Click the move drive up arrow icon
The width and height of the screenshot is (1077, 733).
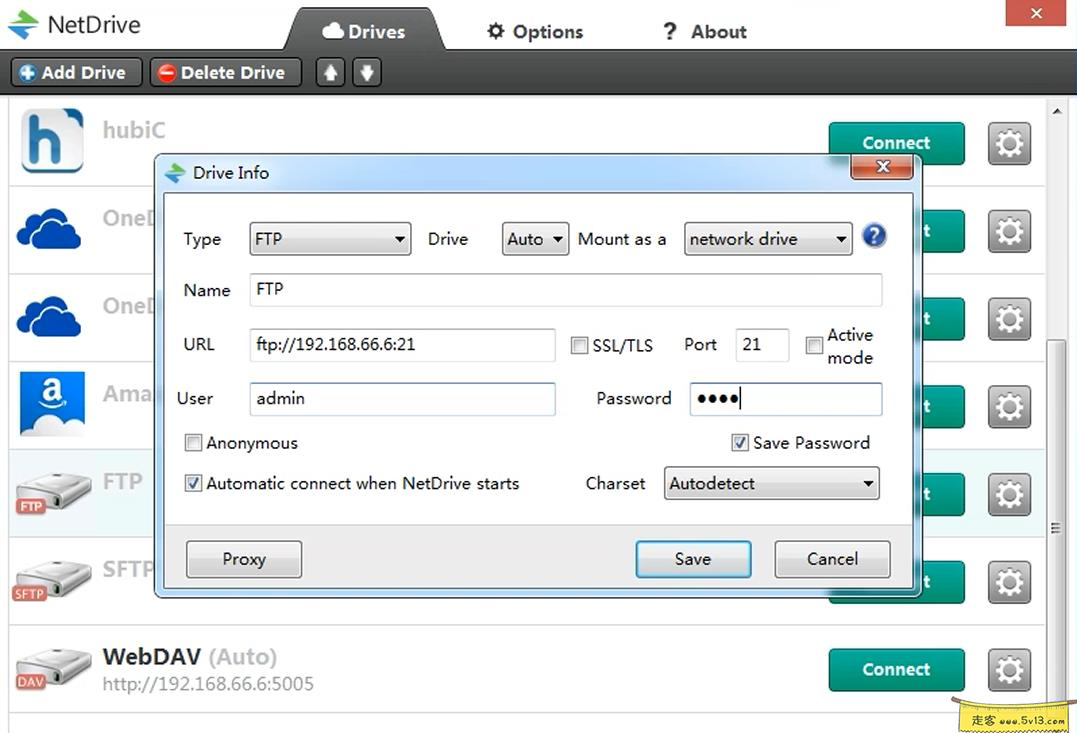point(330,73)
